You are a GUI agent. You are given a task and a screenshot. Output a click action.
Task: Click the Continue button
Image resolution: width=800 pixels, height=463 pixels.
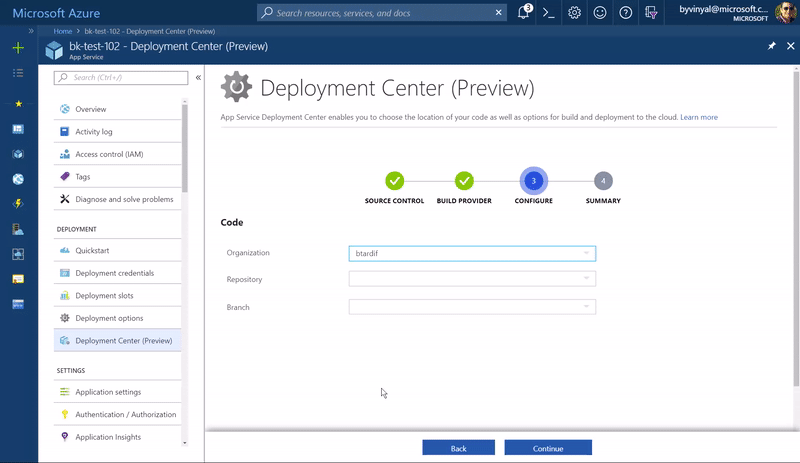(548, 448)
